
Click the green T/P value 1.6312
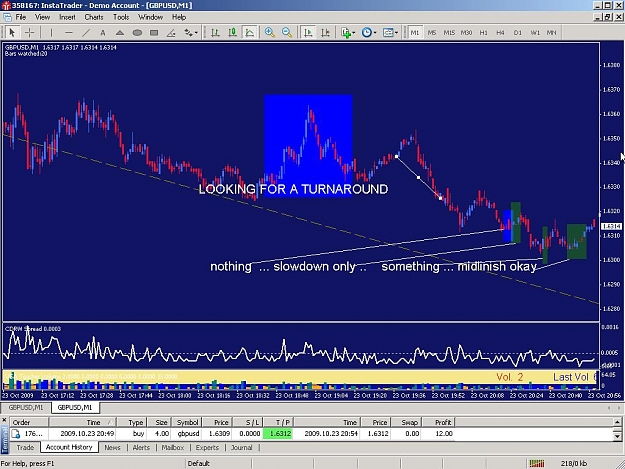[x=277, y=434]
